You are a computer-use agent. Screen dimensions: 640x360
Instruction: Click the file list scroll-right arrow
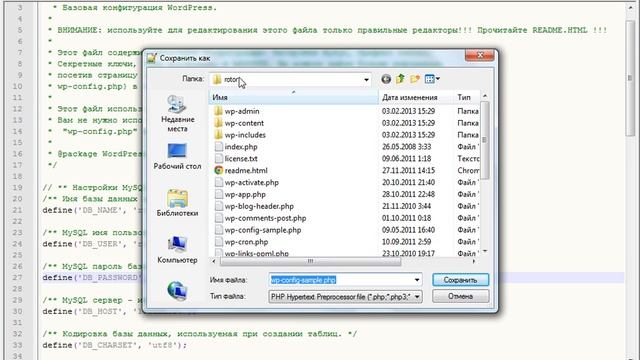click(x=474, y=261)
